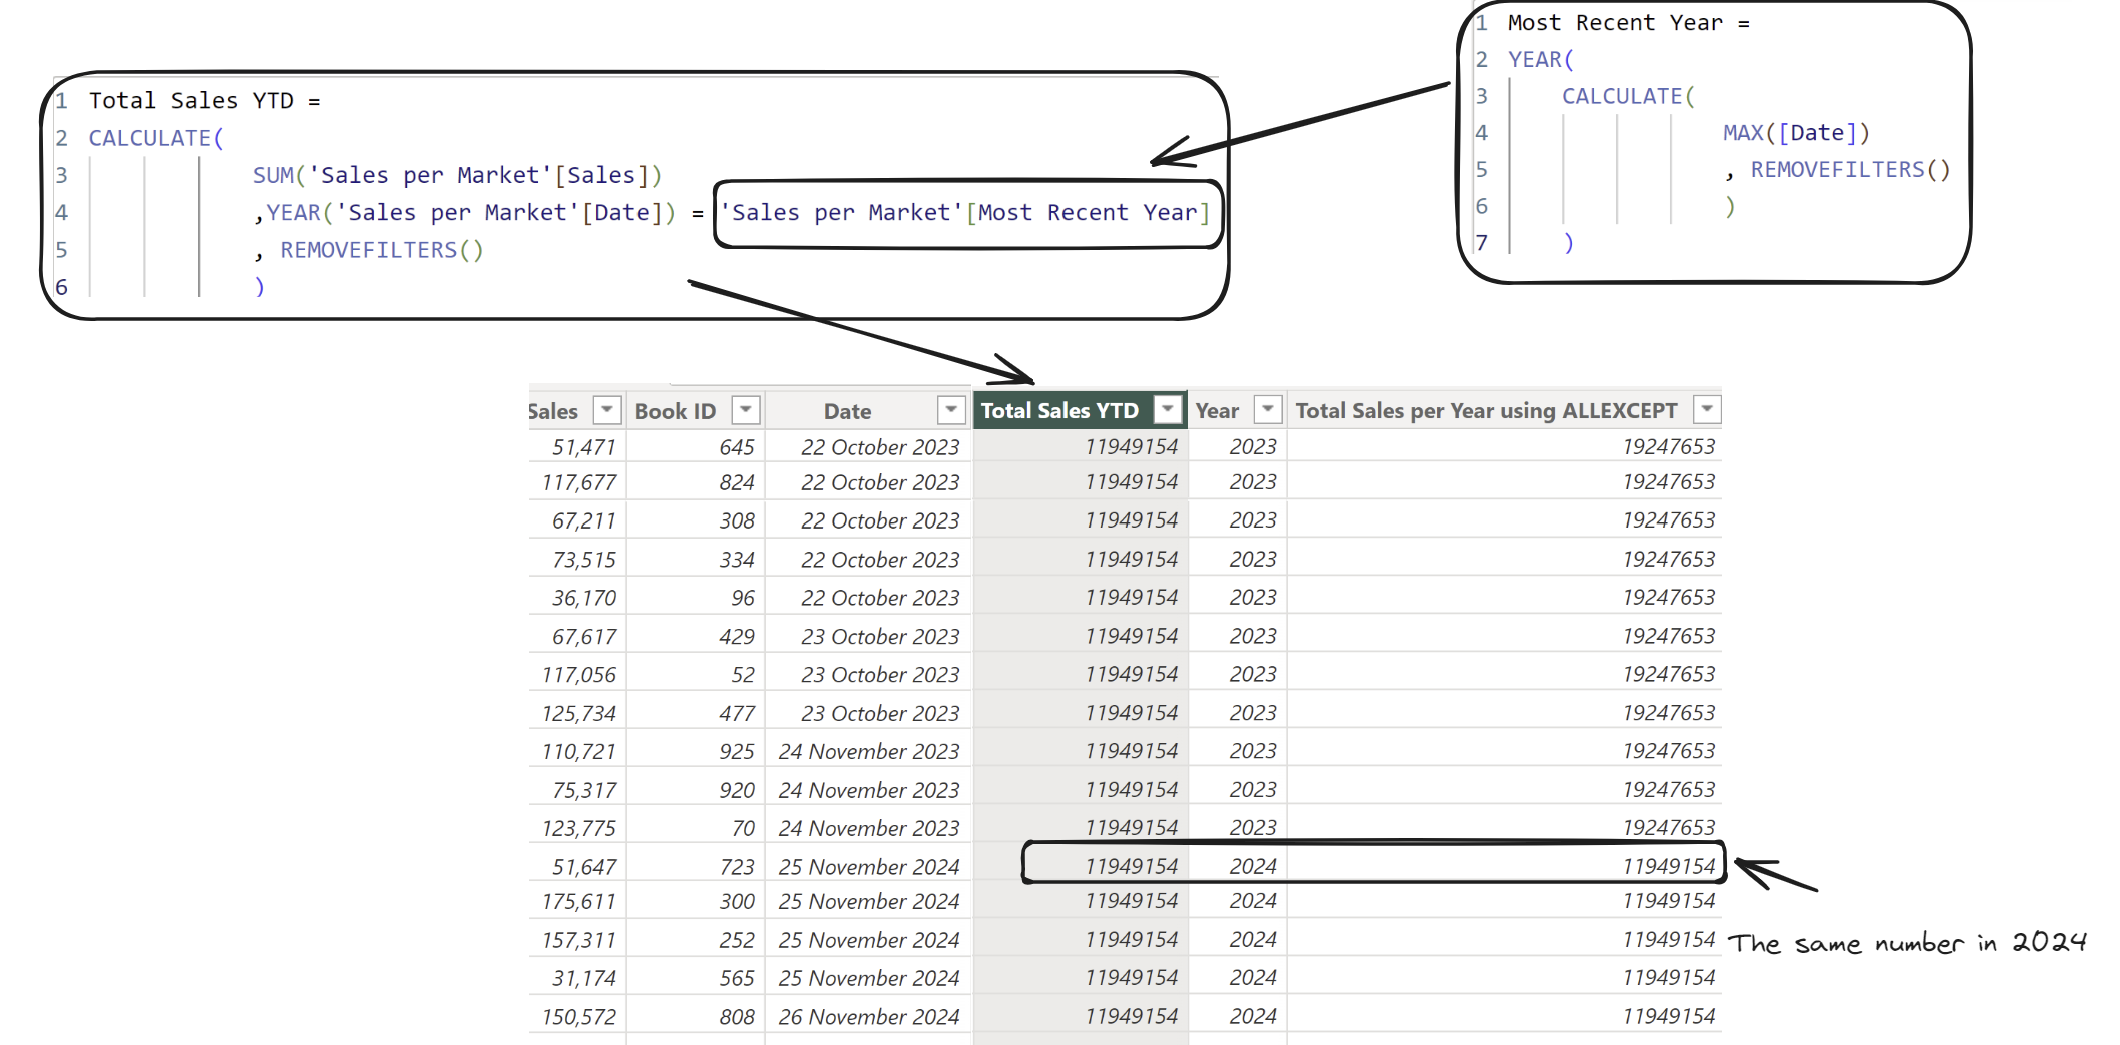Open the Sales column filter dropdown
This screenshot has width=2120, height=1045.
coord(606,410)
